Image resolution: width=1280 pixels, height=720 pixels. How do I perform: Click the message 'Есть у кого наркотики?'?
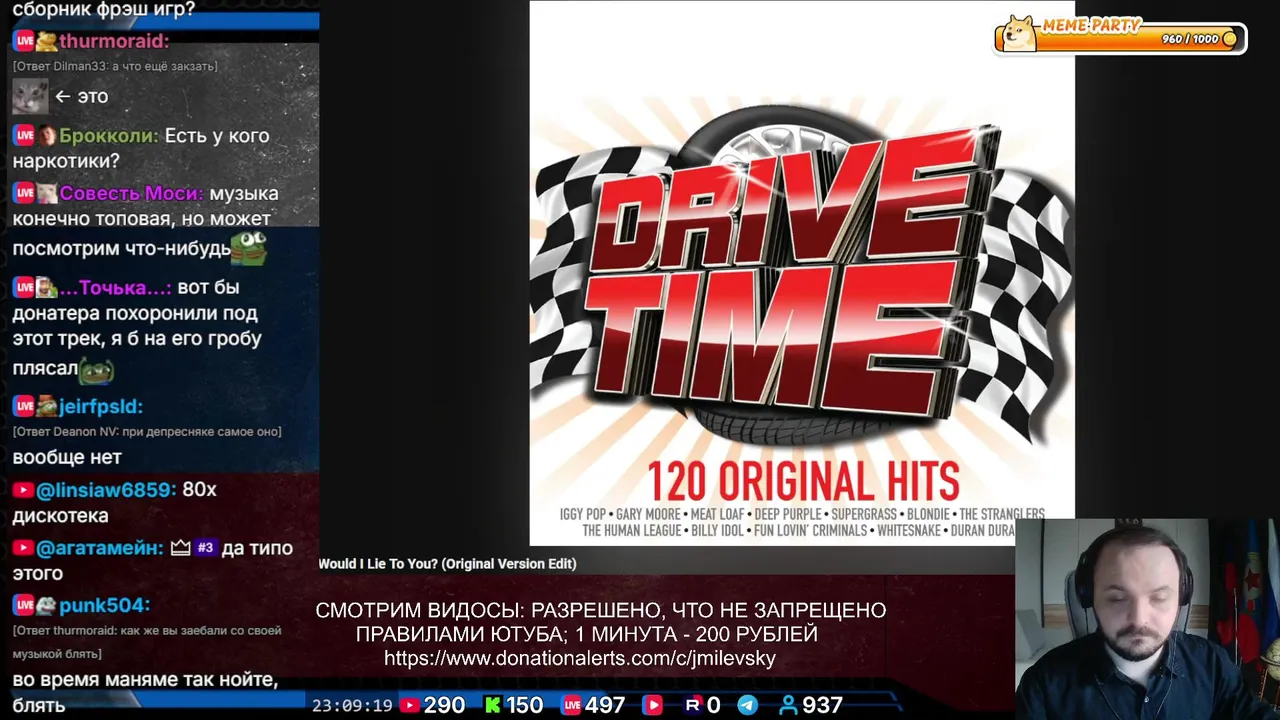click(x=141, y=148)
